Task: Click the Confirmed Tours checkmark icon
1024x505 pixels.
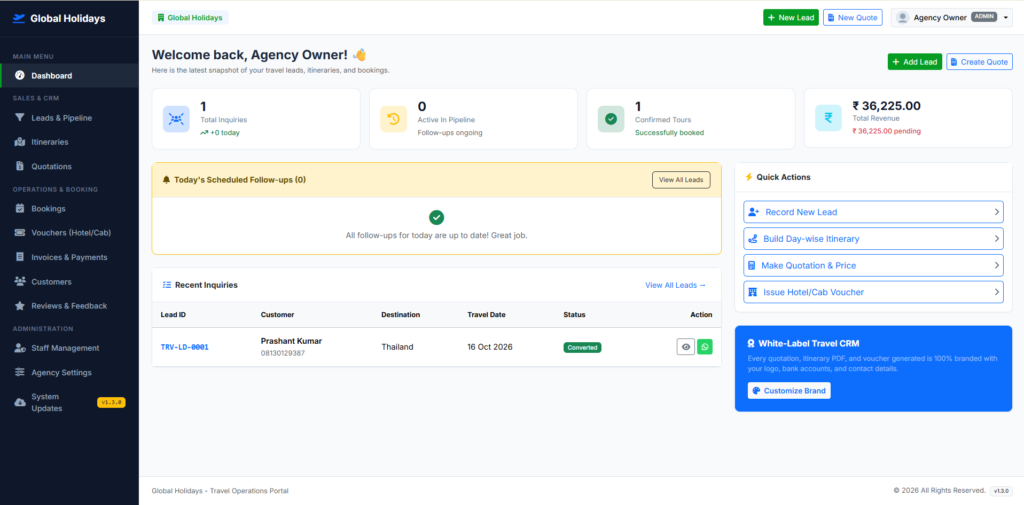Action: coord(611,119)
